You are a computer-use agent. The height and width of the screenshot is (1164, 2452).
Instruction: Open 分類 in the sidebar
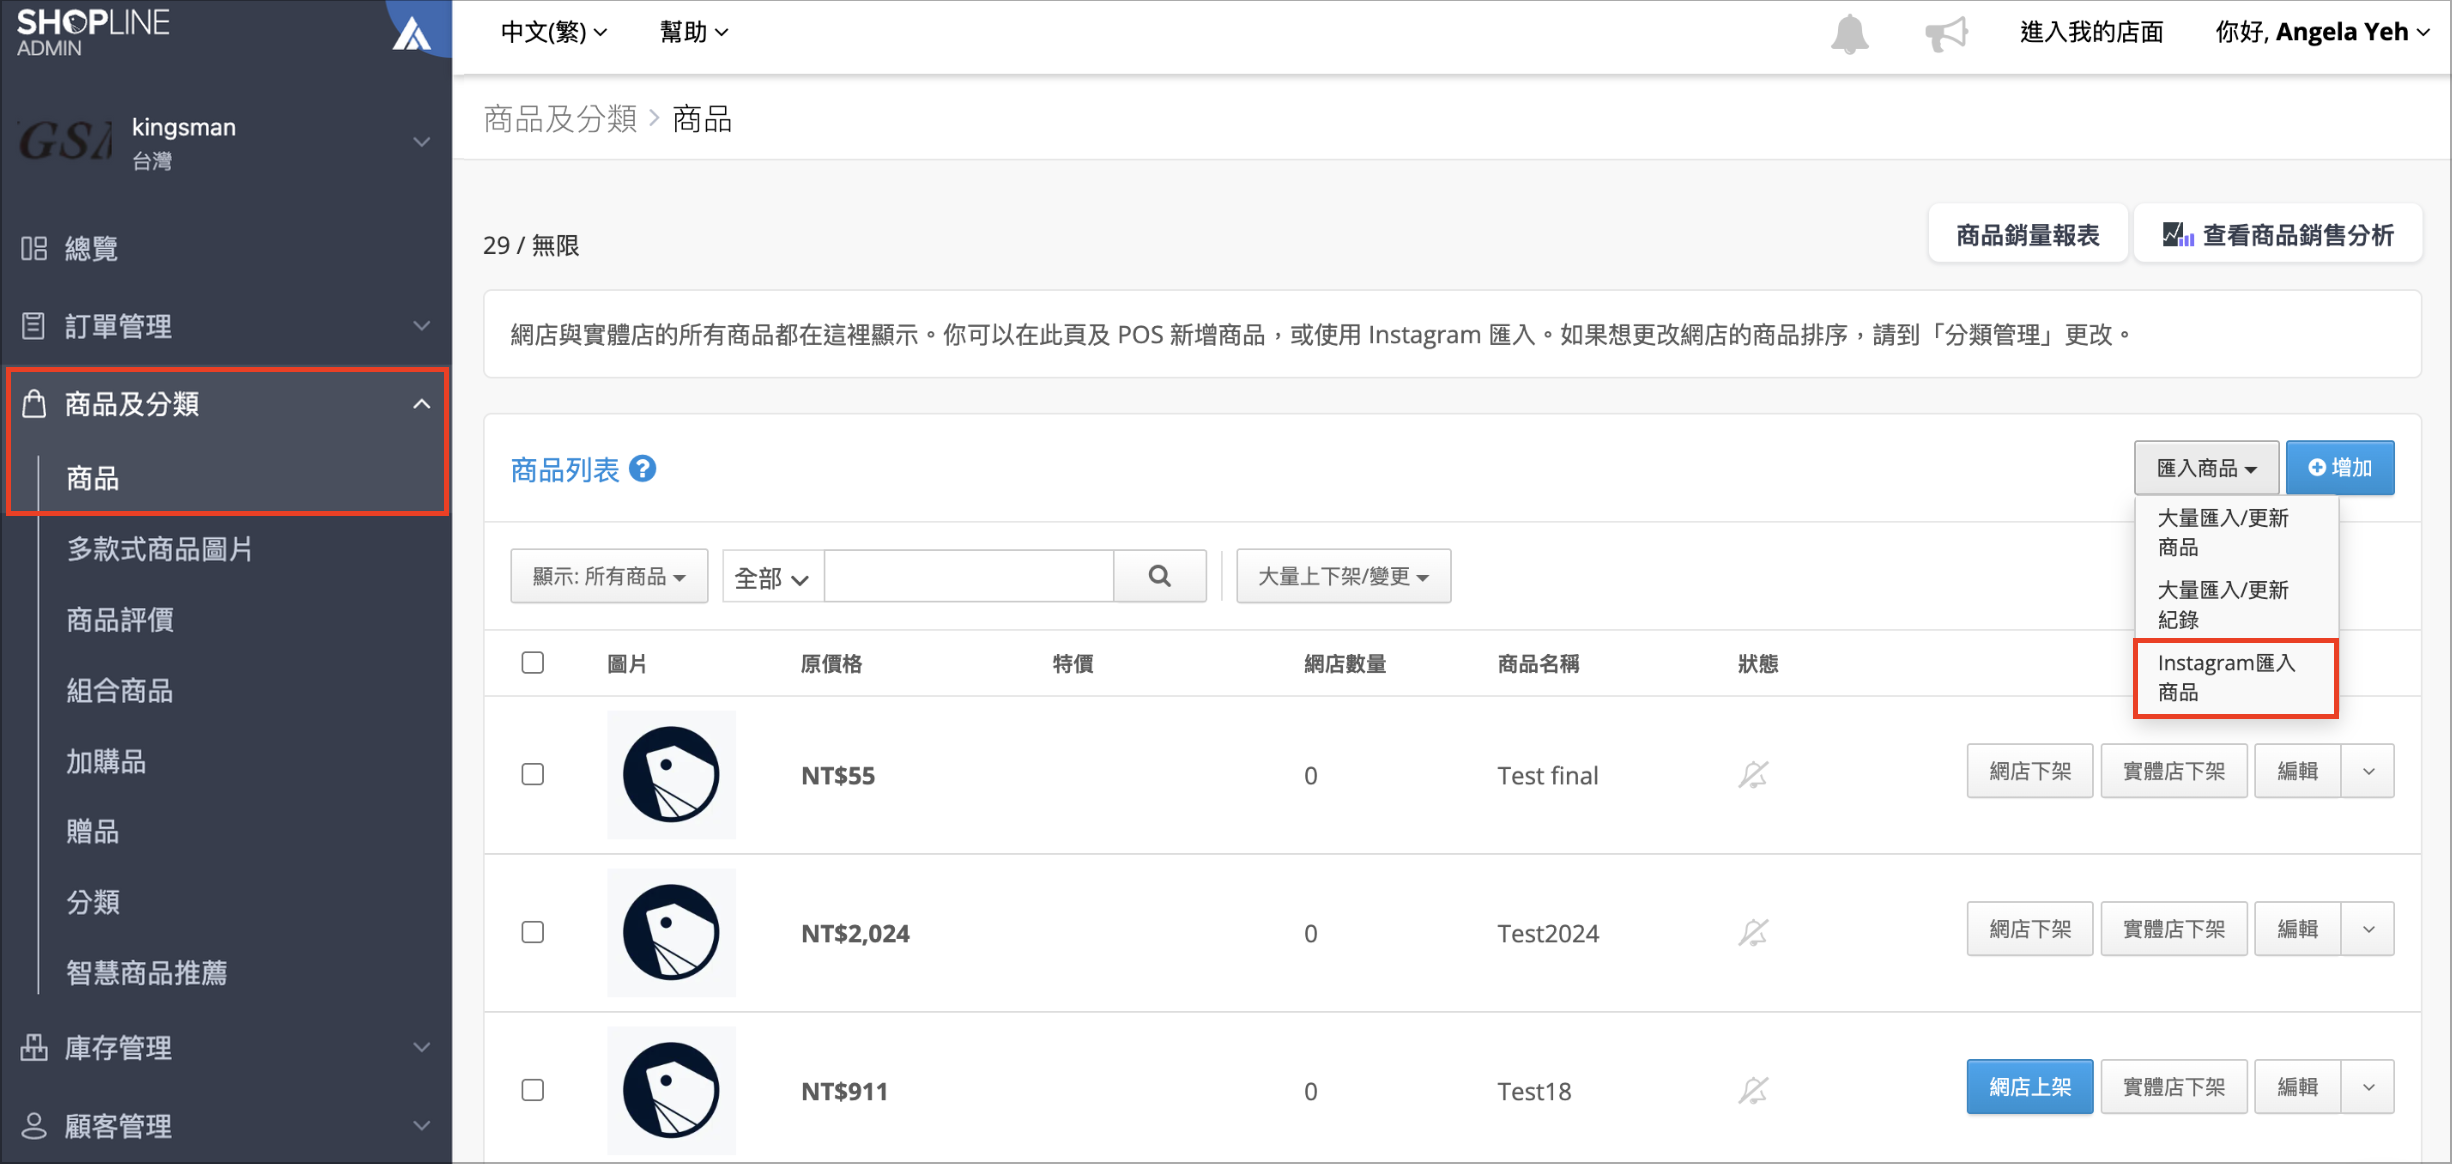click(x=93, y=902)
